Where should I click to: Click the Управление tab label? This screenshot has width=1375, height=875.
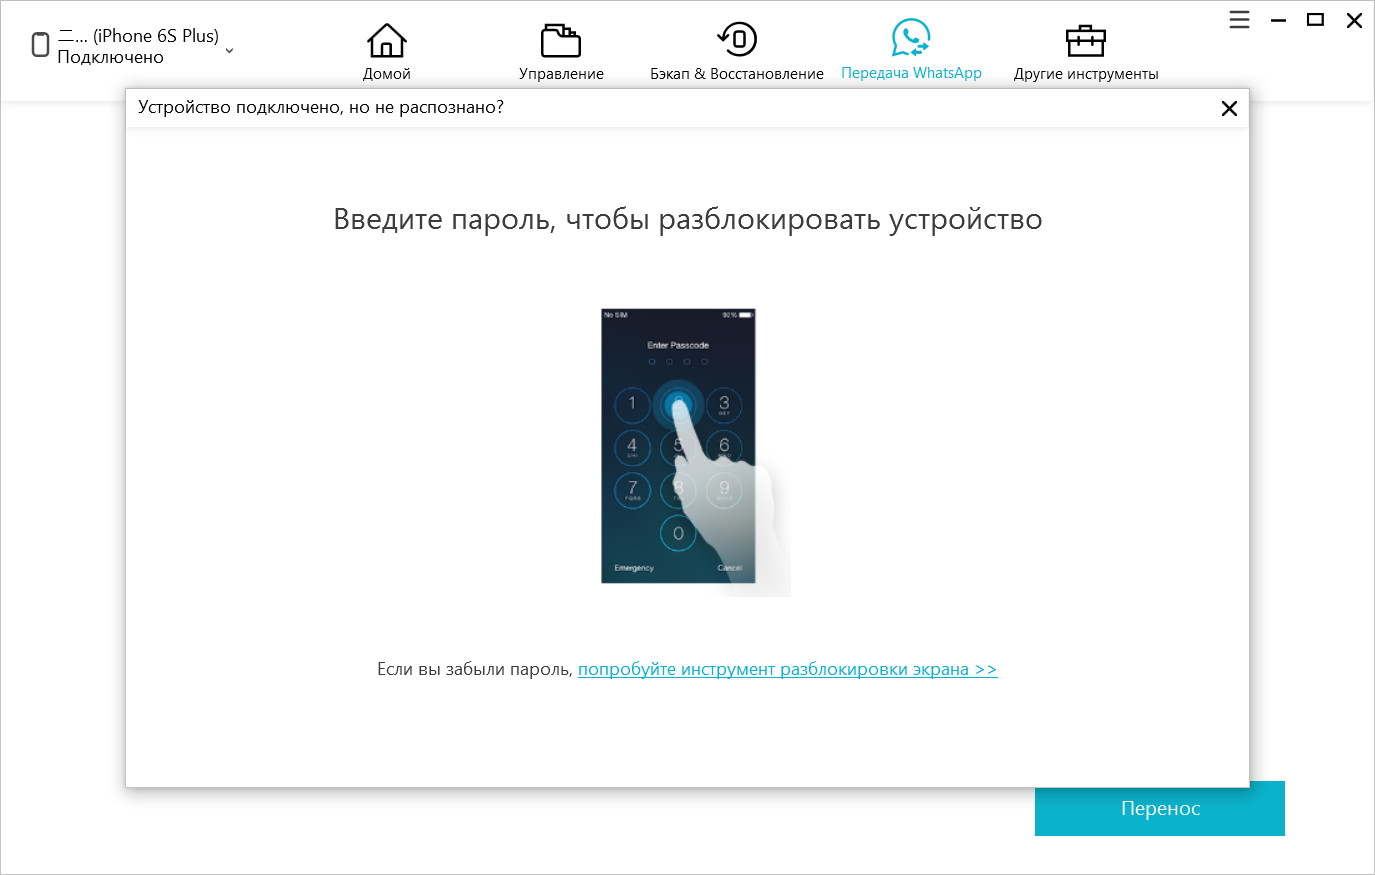pyautogui.click(x=561, y=74)
